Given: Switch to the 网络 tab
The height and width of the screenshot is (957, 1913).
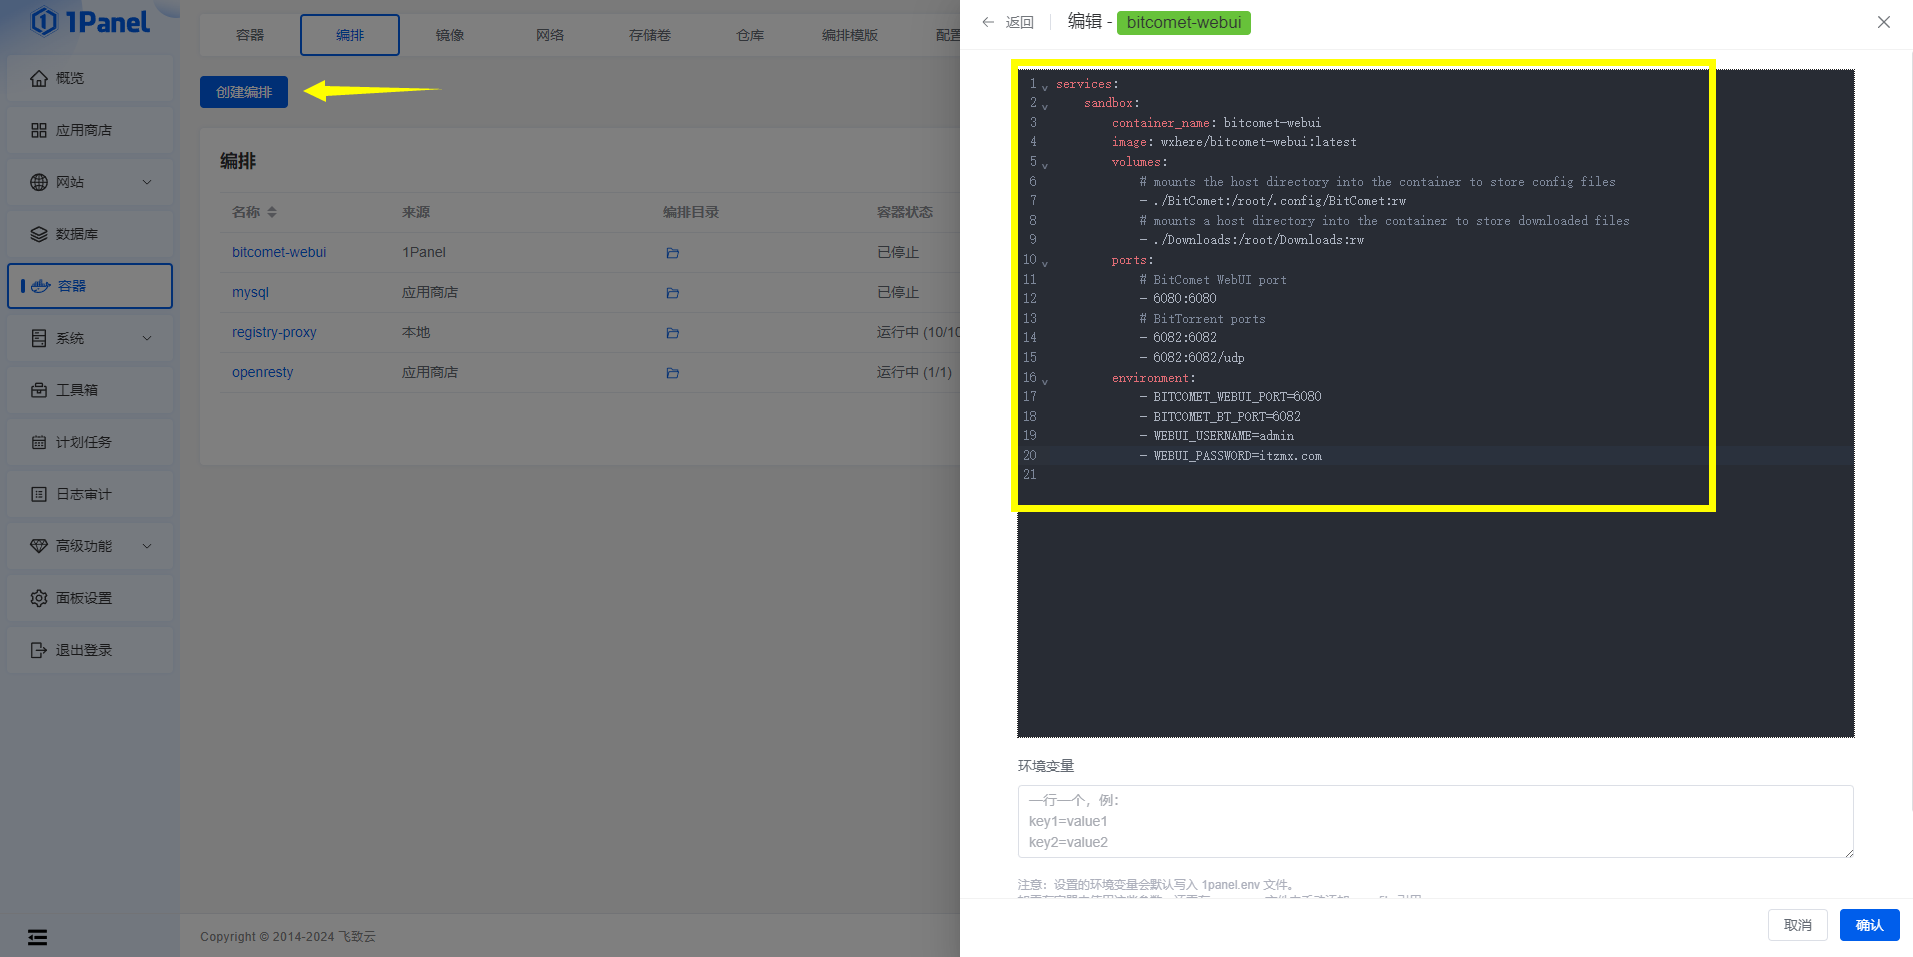Looking at the screenshot, I should 550,35.
